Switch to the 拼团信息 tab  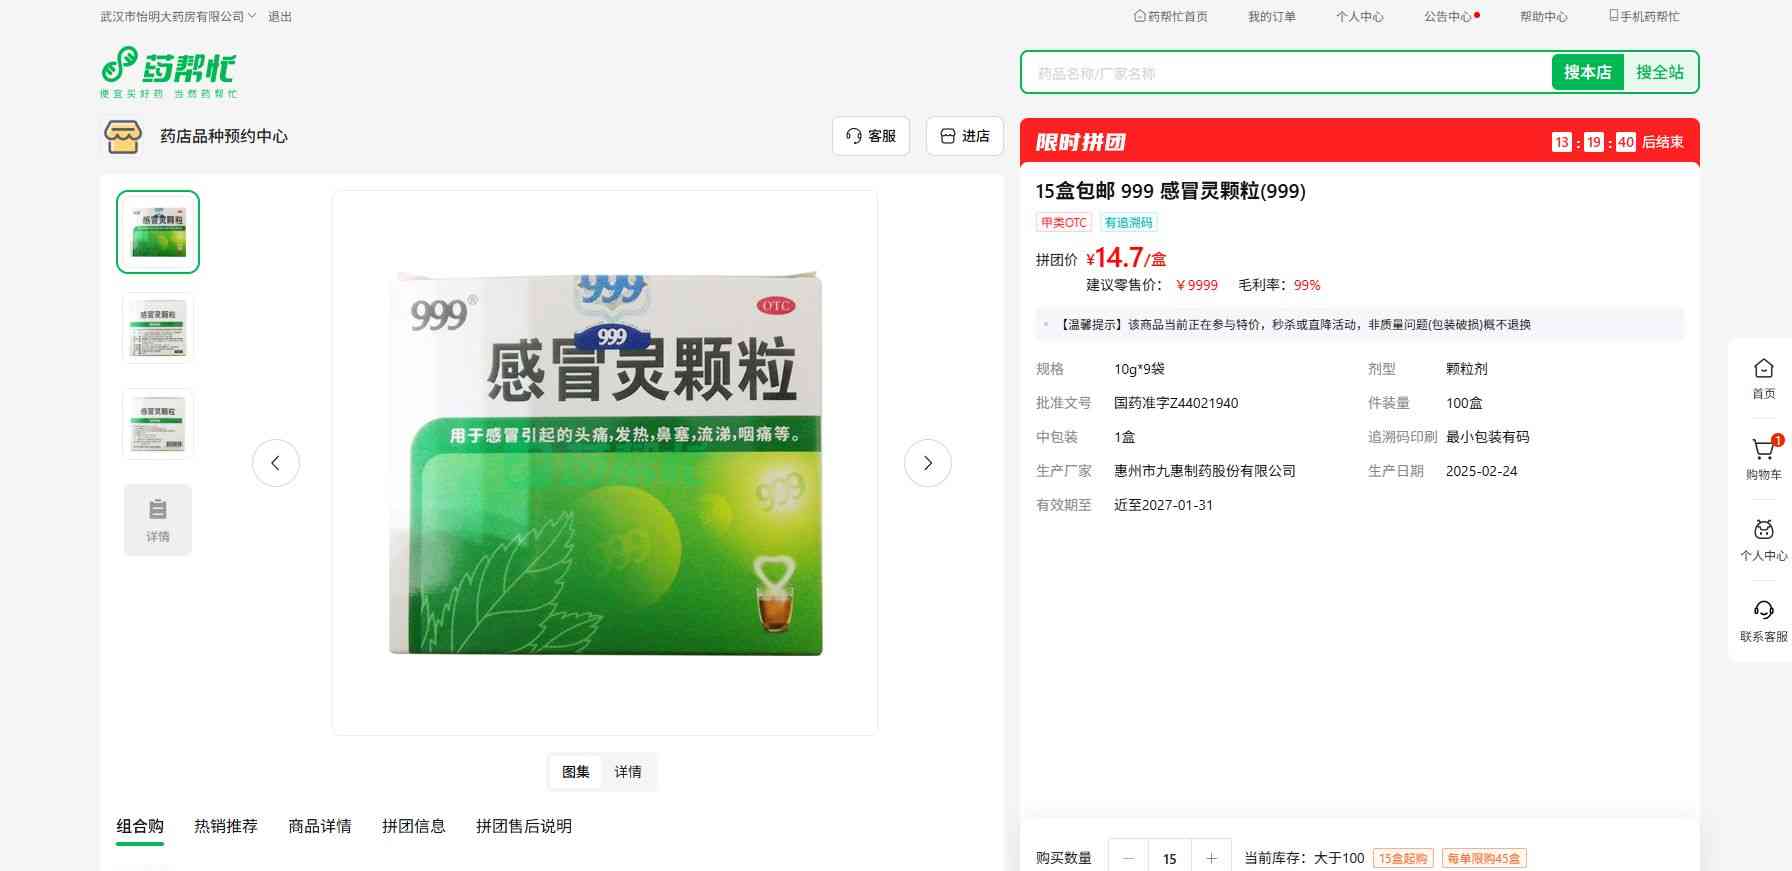tap(414, 826)
